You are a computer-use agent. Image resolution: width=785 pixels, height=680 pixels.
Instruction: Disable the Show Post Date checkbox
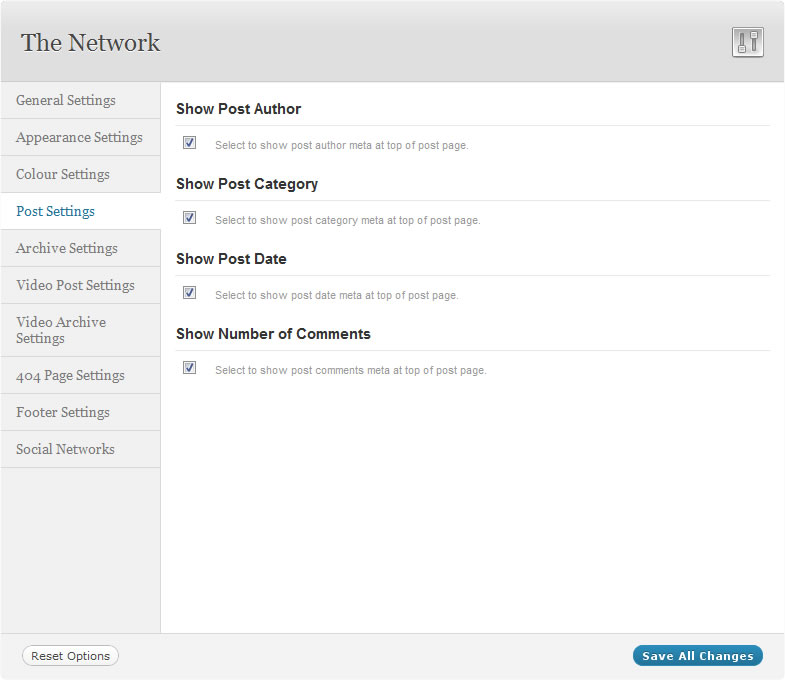tap(189, 293)
